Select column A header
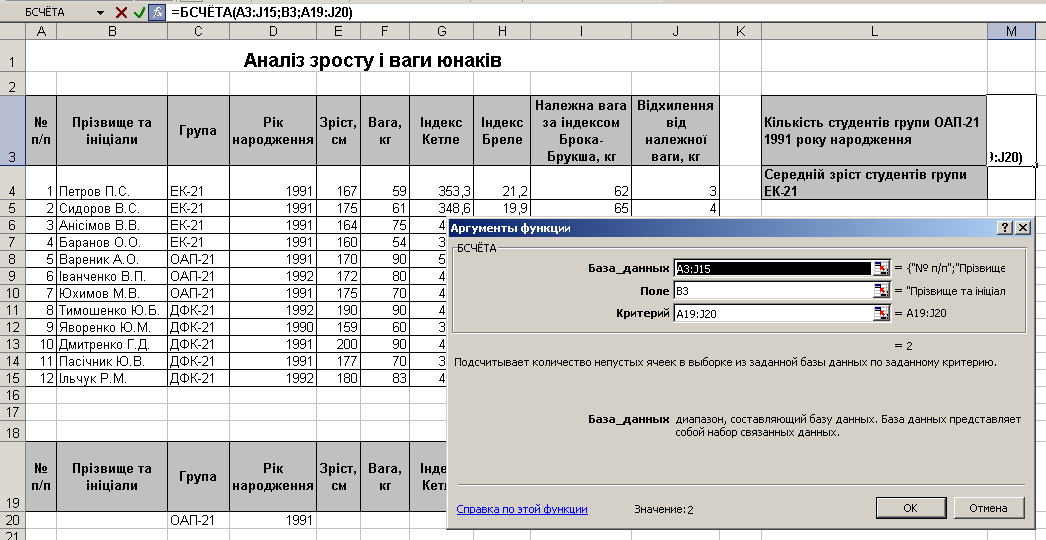Viewport: 1046px width, 540px height. tap(41, 31)
